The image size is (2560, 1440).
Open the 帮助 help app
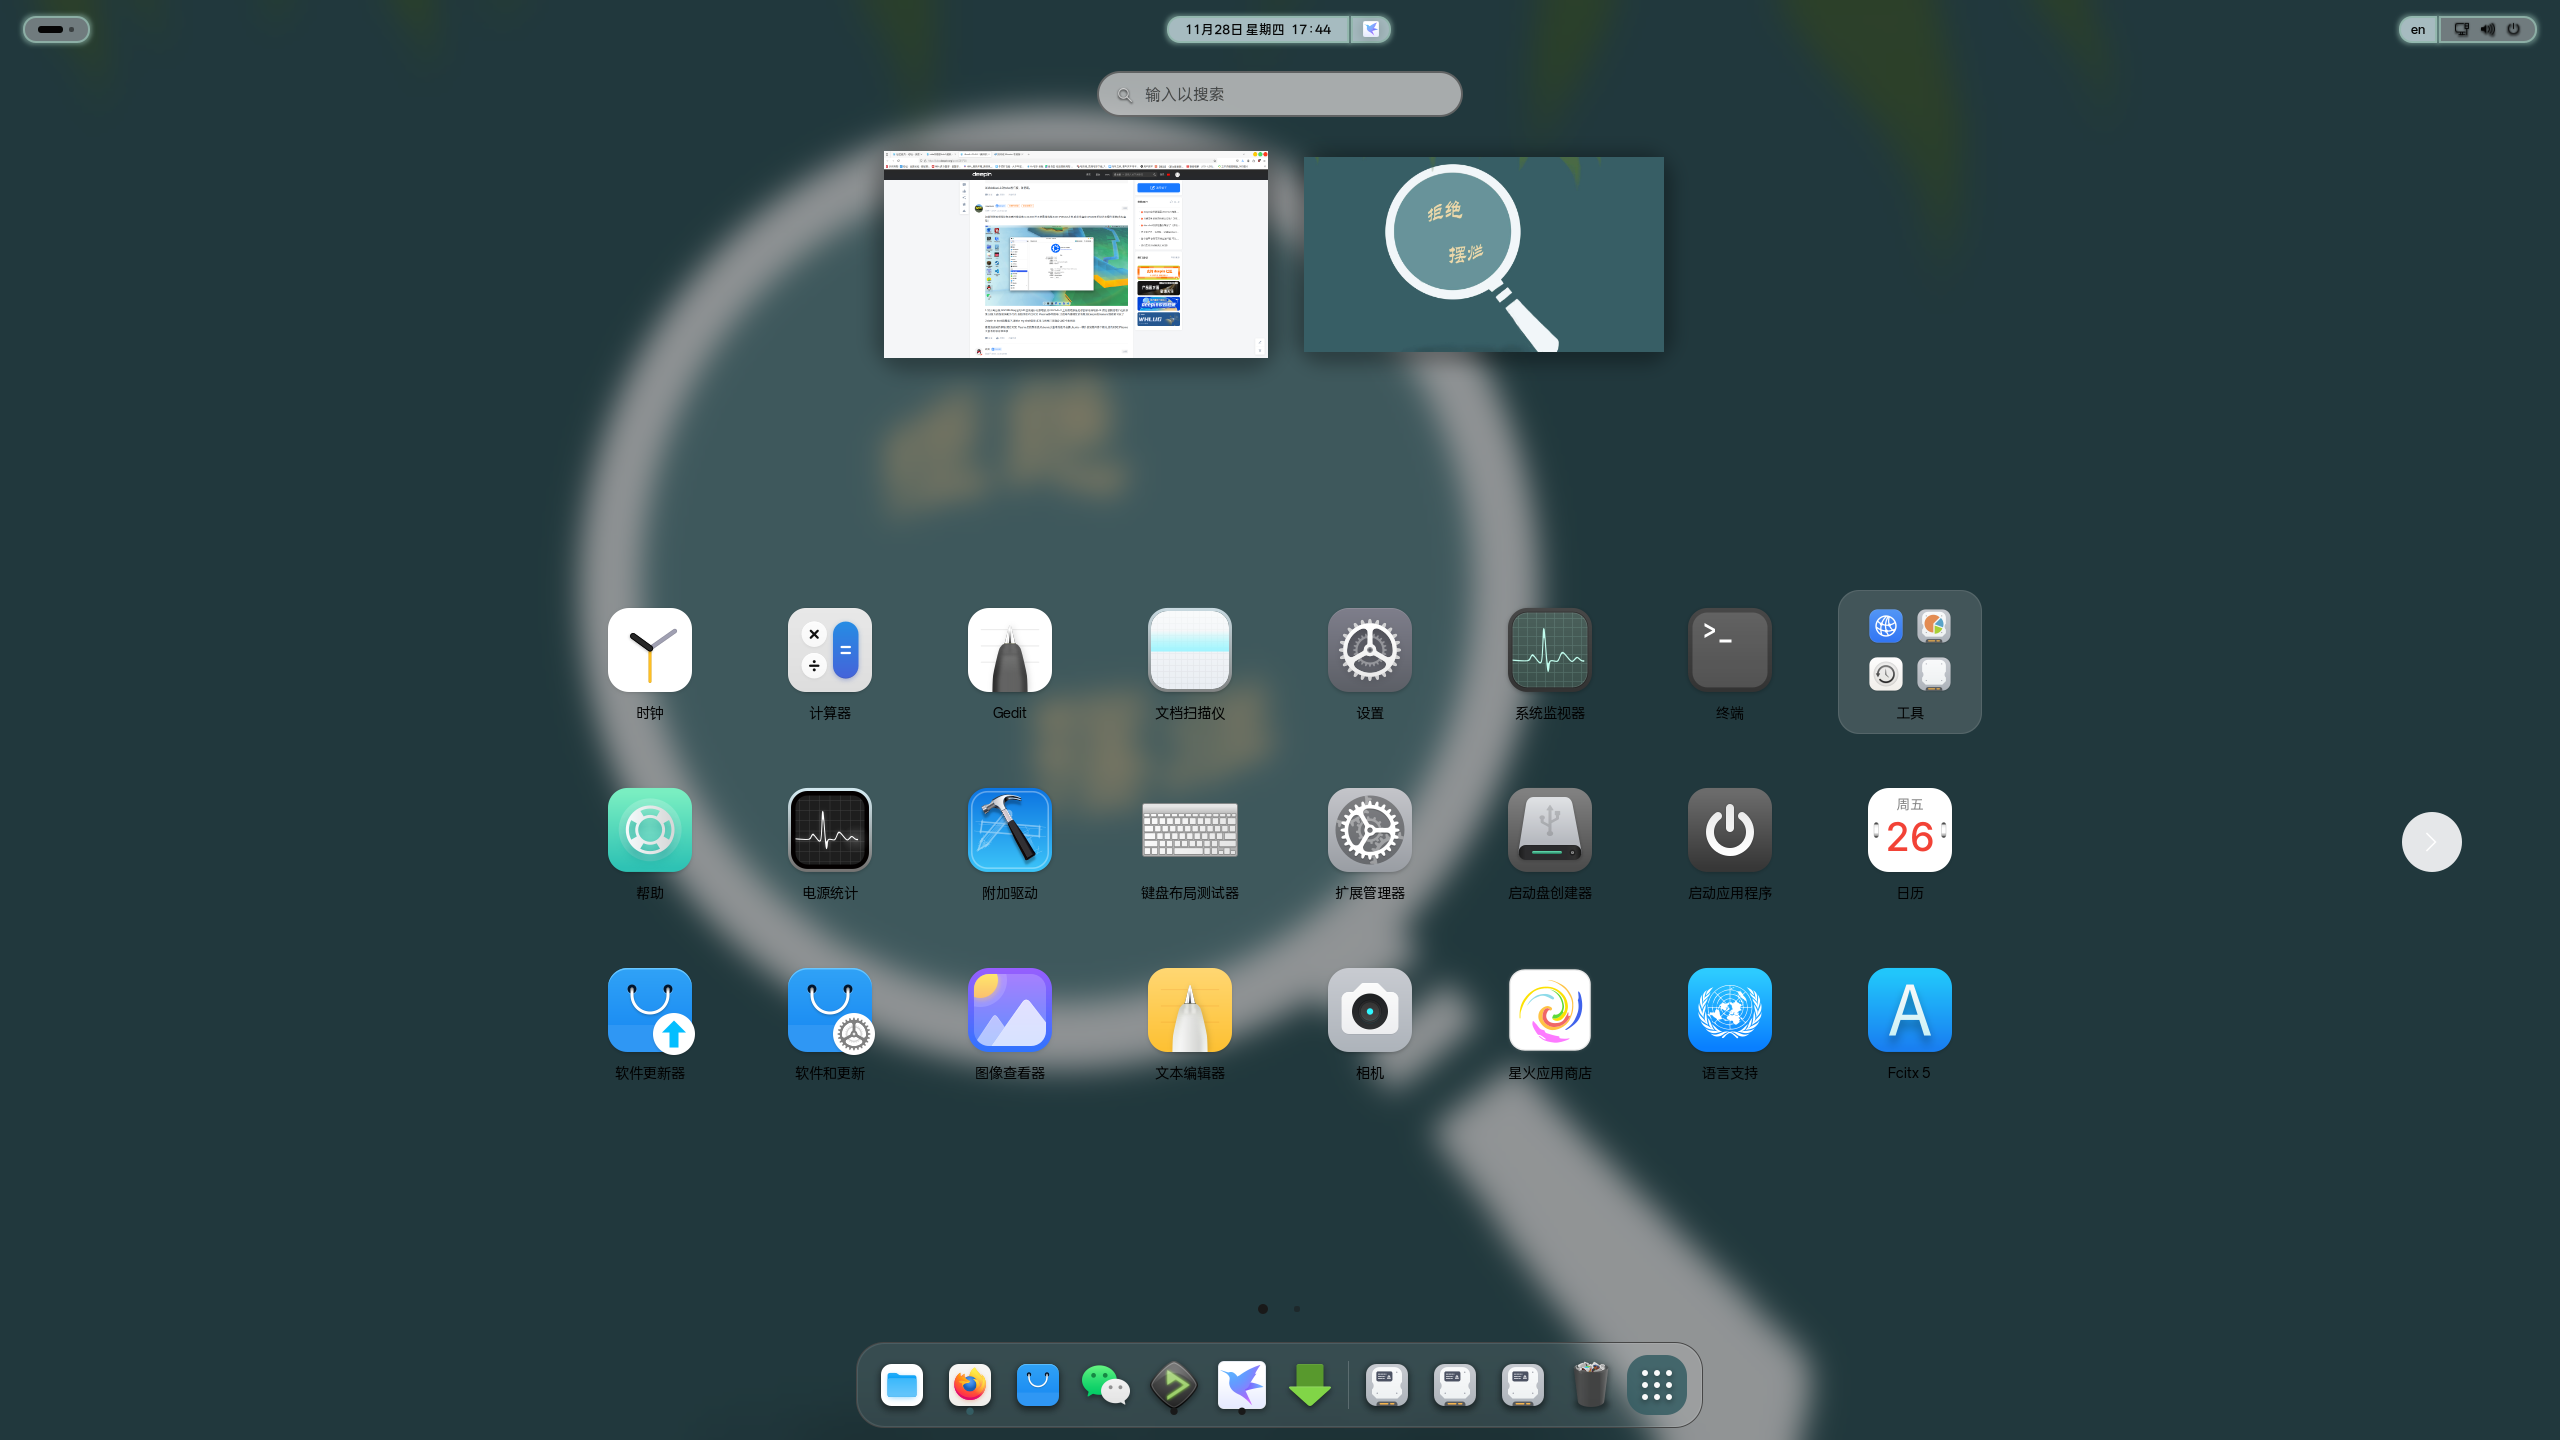[x=649, y=843]
